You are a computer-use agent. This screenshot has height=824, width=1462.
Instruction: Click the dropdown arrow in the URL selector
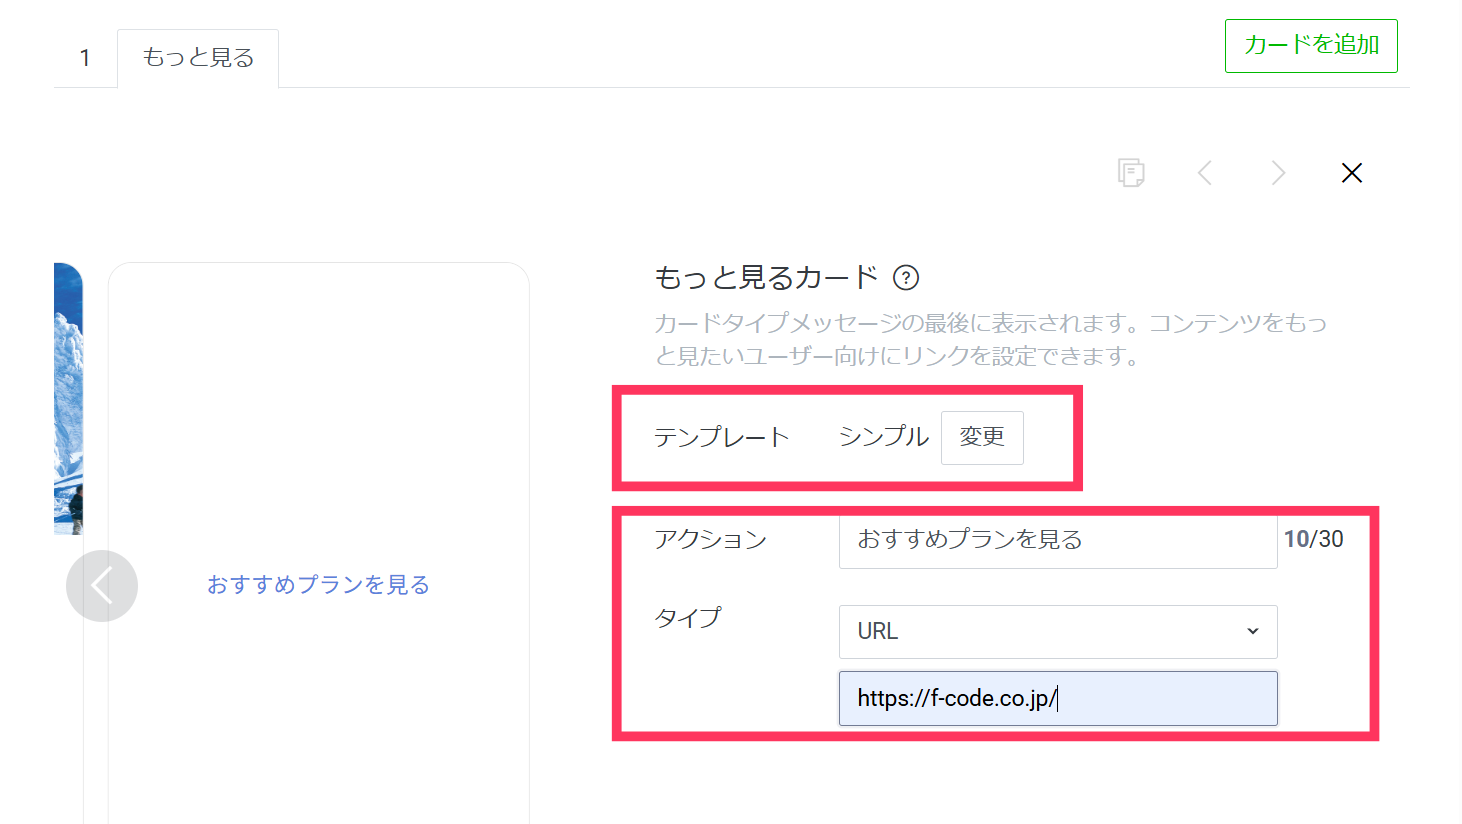[x=1252, y=631]
